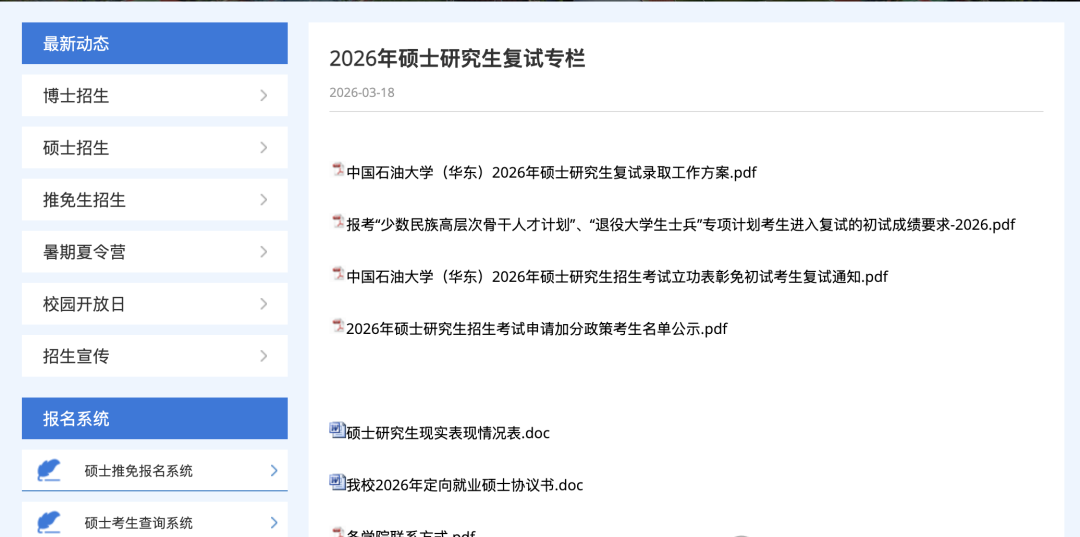1080x537 pixels.
Task: Click PDF icon beside 复试录取工作方案 file
Action: pyautogui.click(x=338, y=170)
